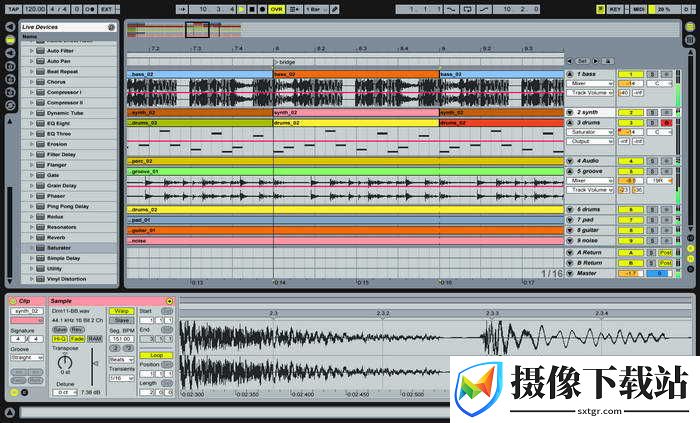Expand the EQ Eight device
This screenshot has width=700, height=423.
click(x=31, y=124)
